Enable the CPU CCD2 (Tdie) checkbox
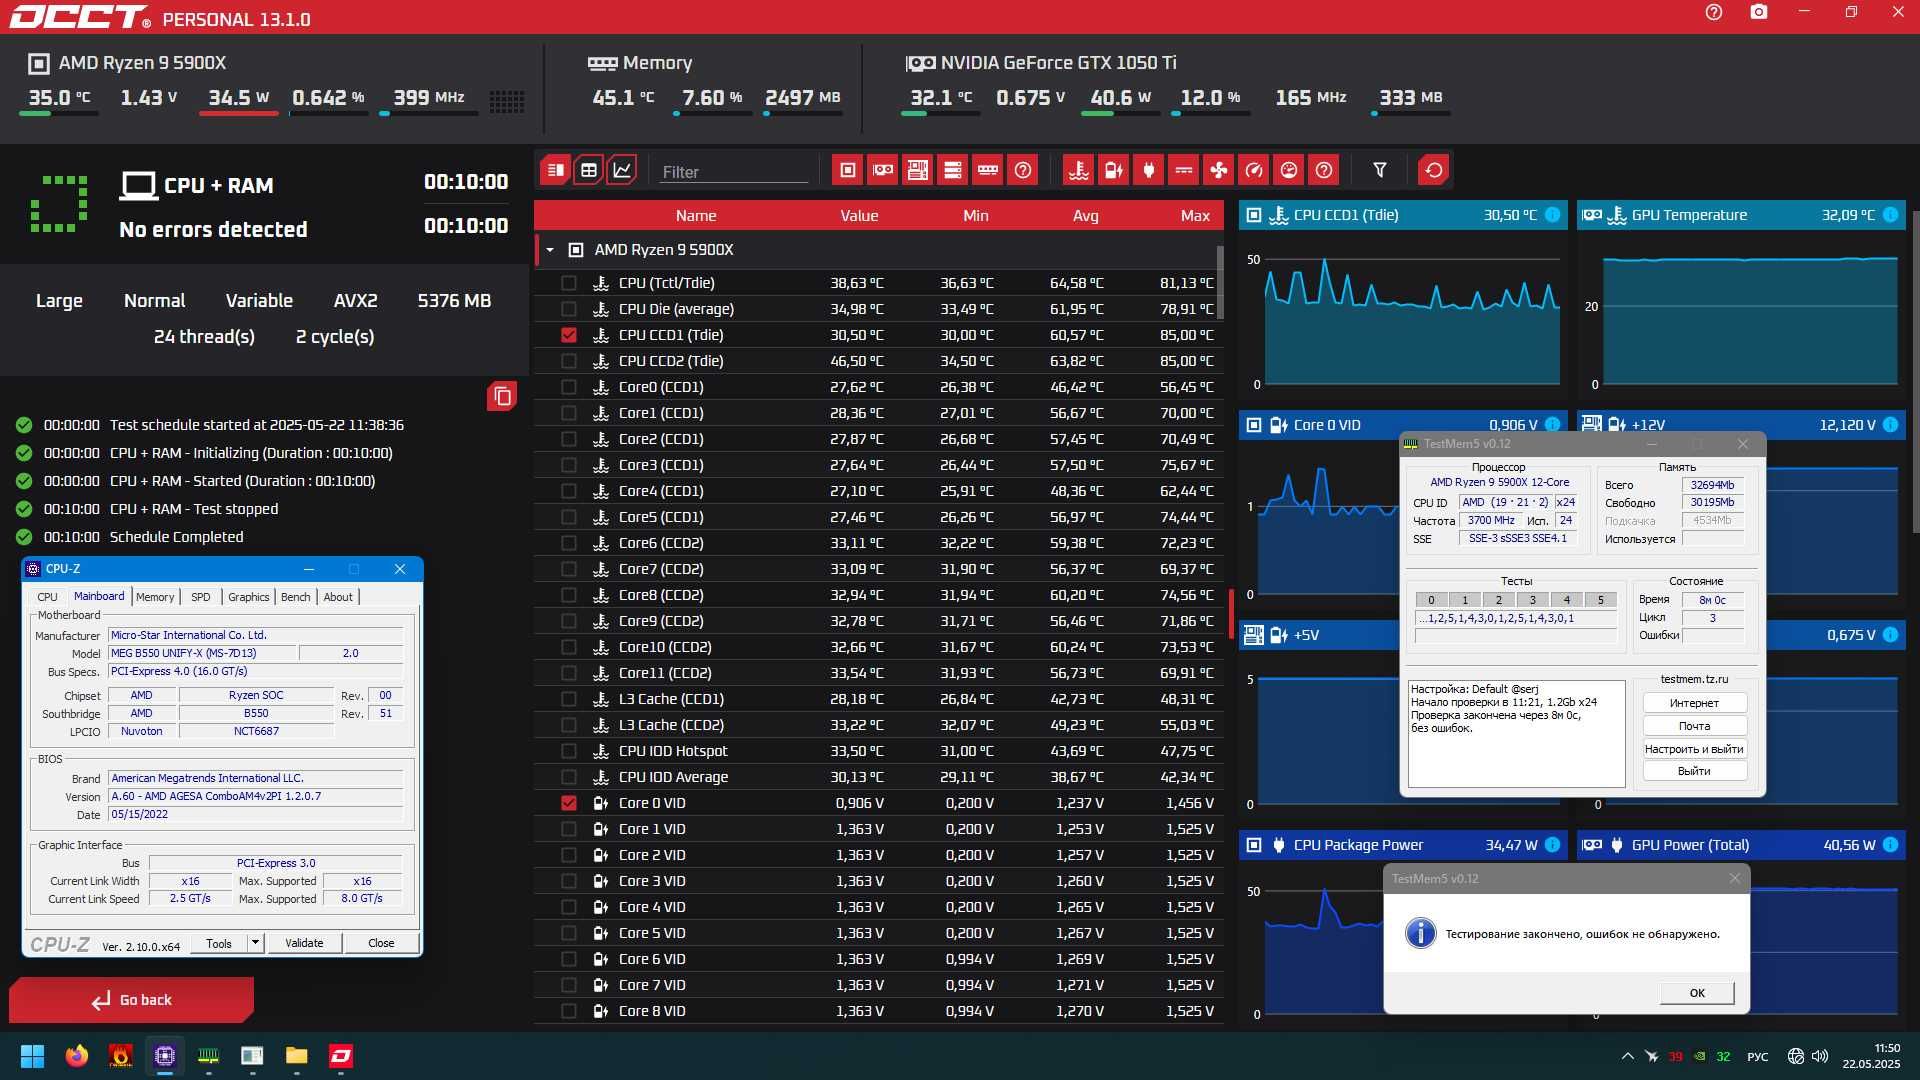 (x=569, y=361)
